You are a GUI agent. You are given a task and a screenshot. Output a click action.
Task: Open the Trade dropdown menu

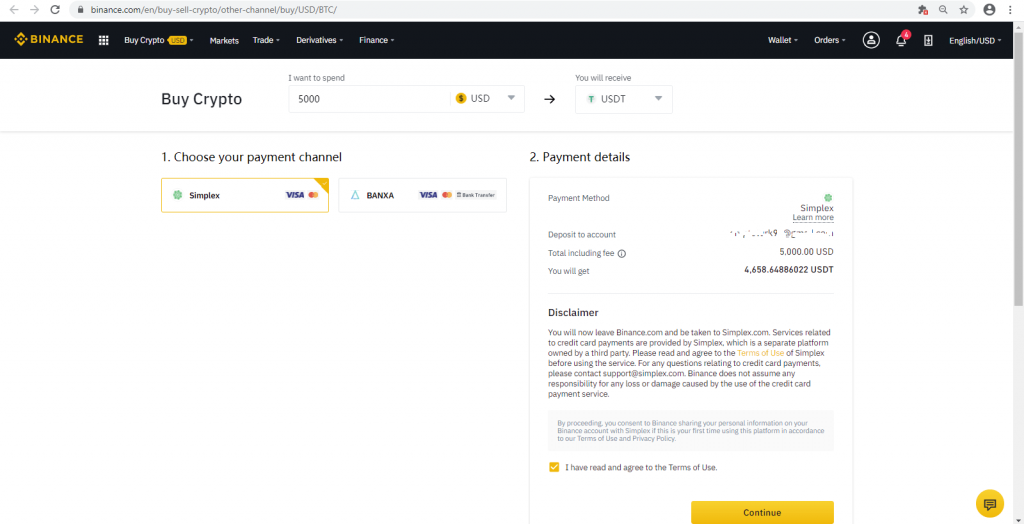[x=266, y=41]
